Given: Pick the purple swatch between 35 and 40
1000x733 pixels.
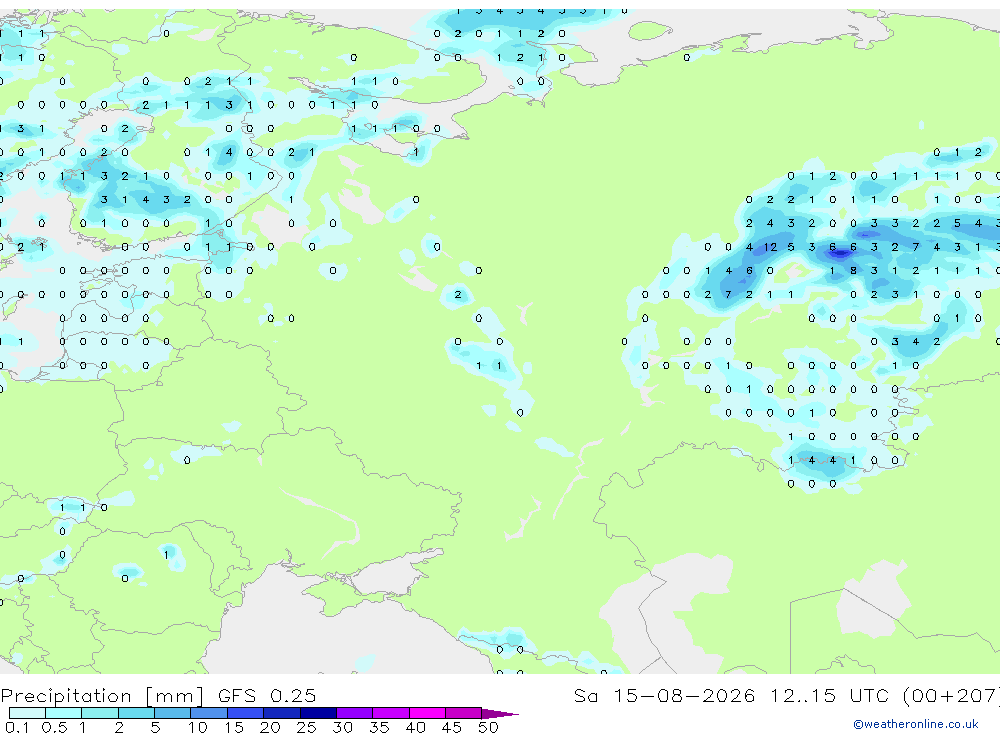Looking at the screenshot, I should [x=390, y=713].
